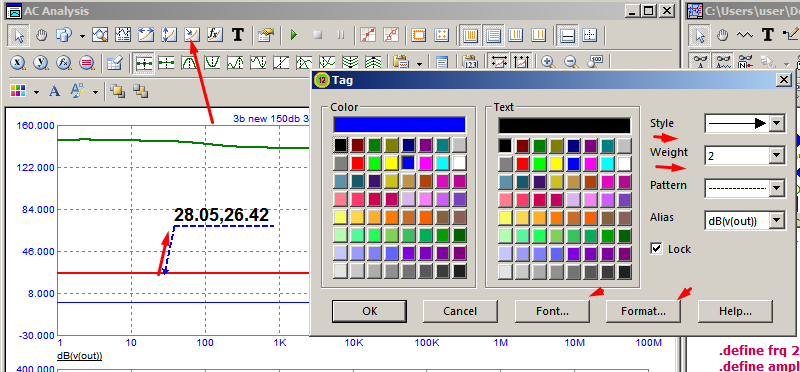Enable Cursor mode graph icon
Image resolution: width=800 pixels, height=372 pixels.
point(123,35)
